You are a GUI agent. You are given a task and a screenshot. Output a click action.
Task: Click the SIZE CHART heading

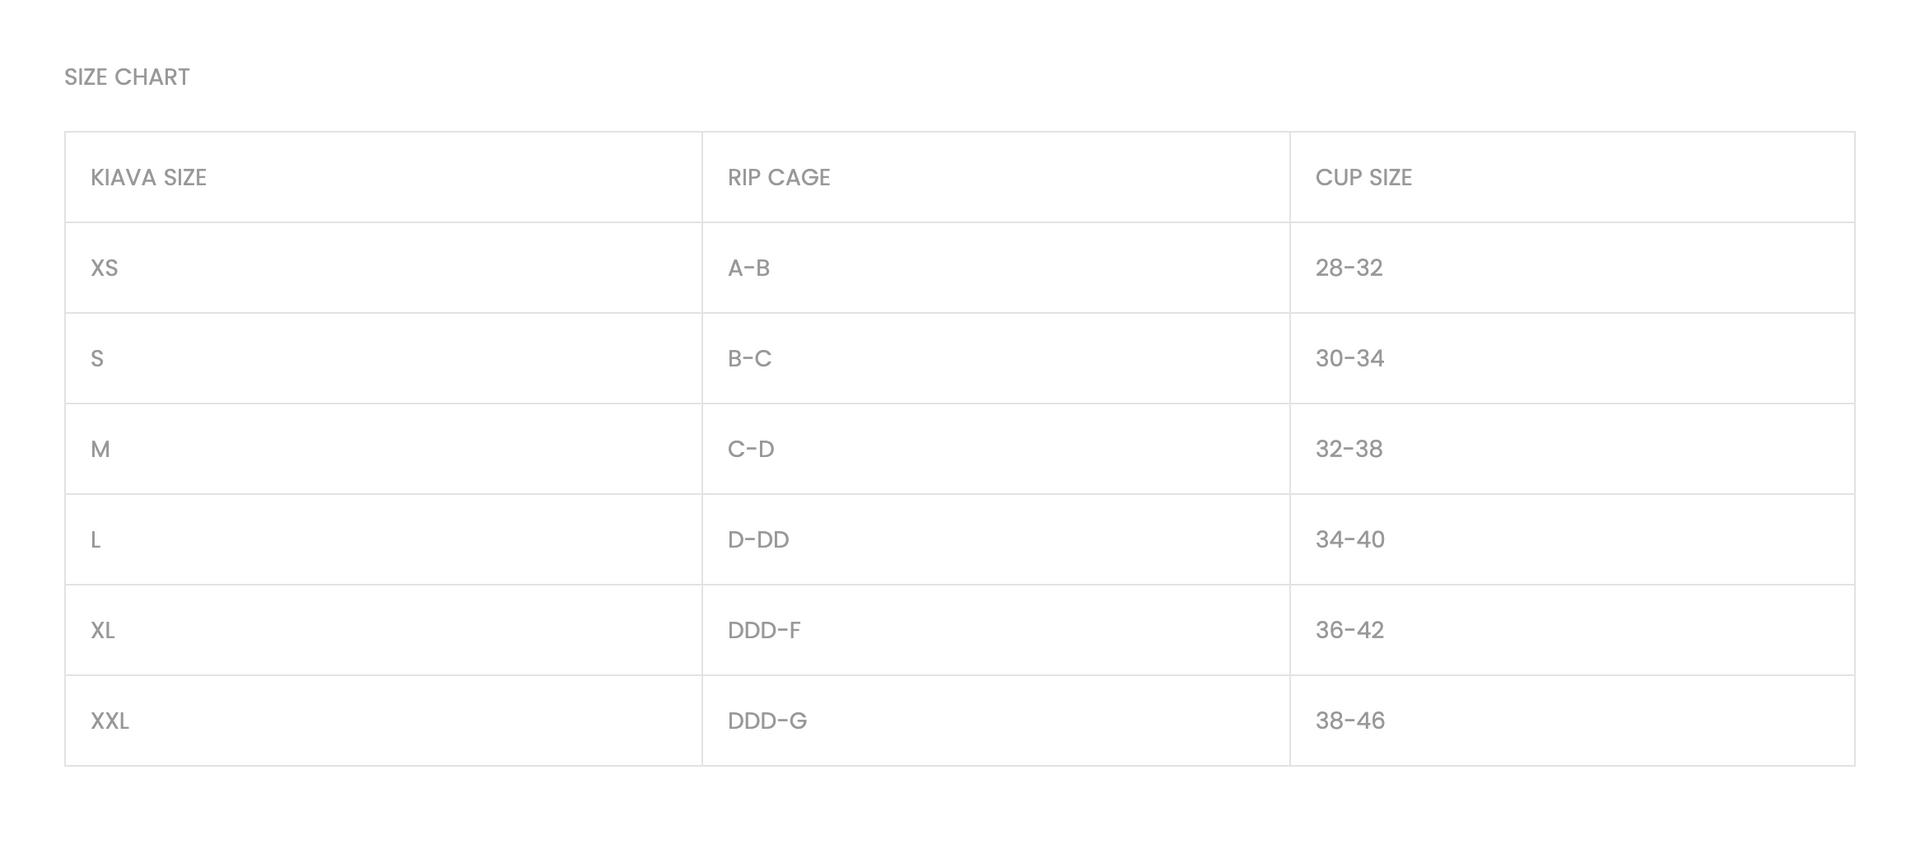tap(127, 77)
